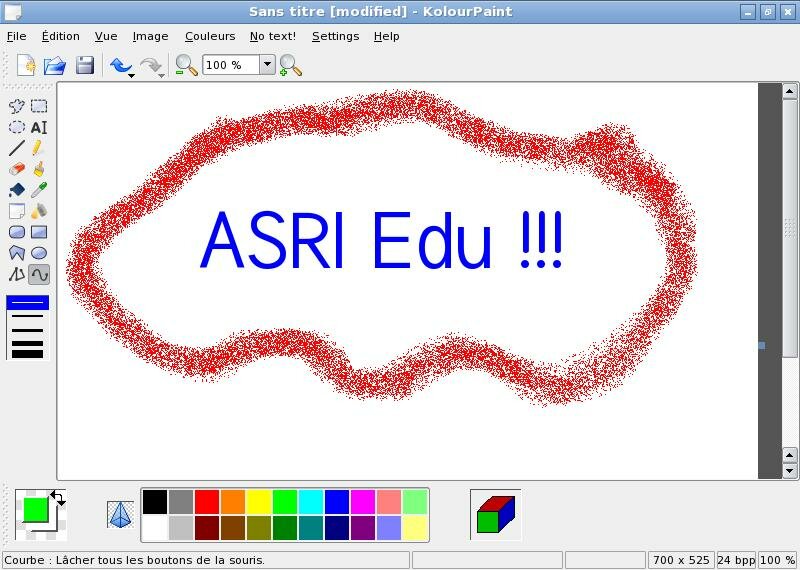
Task: Click the canvas right-edge resize handle
Action: pos(762,345)
